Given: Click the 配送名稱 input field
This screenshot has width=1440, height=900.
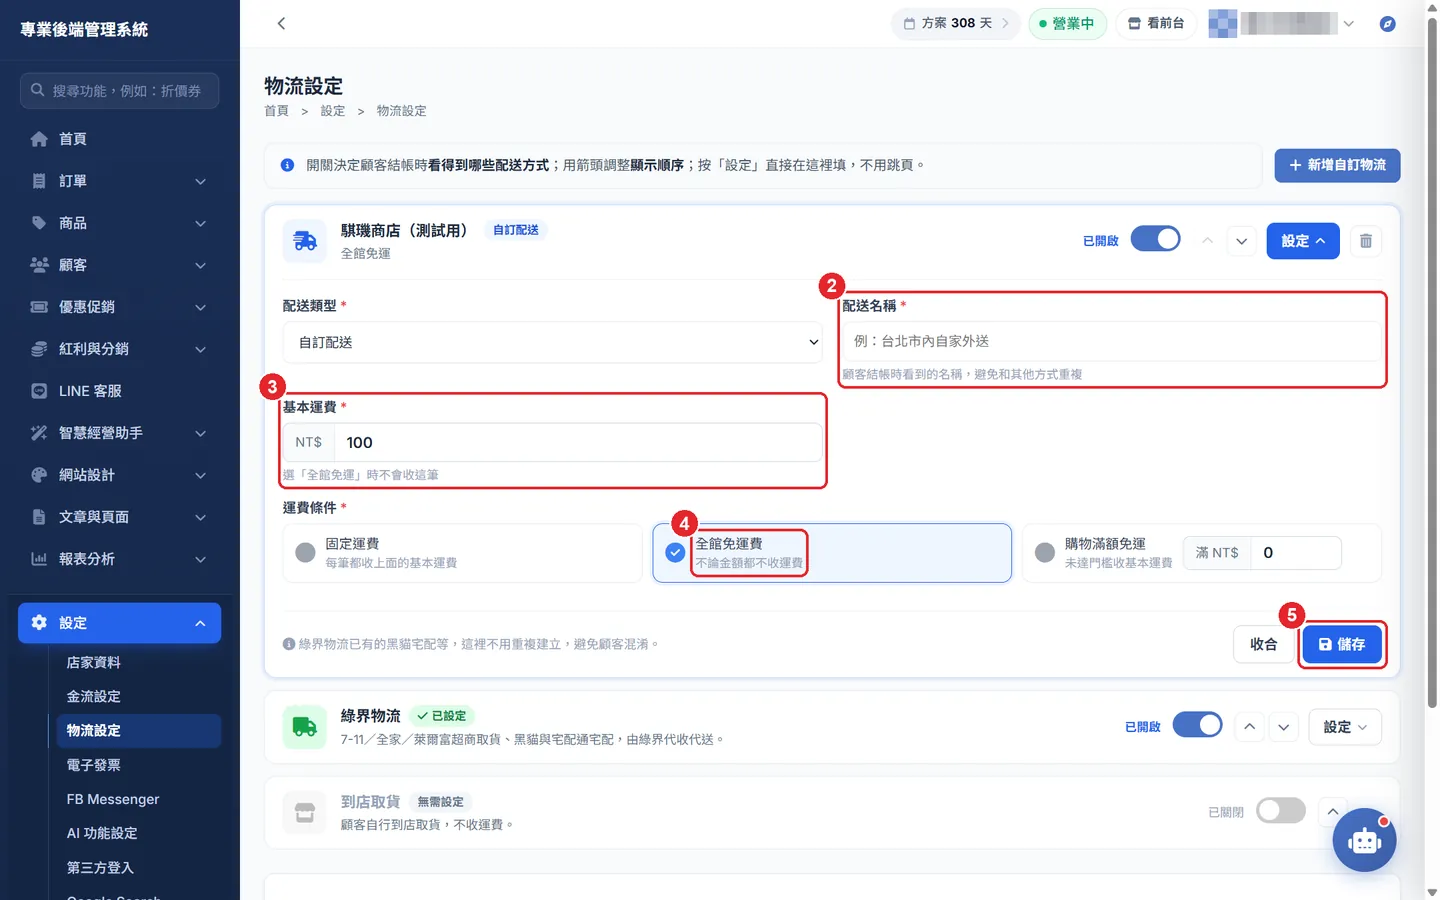Looking at the screenshot, I should coord(1112,341).
